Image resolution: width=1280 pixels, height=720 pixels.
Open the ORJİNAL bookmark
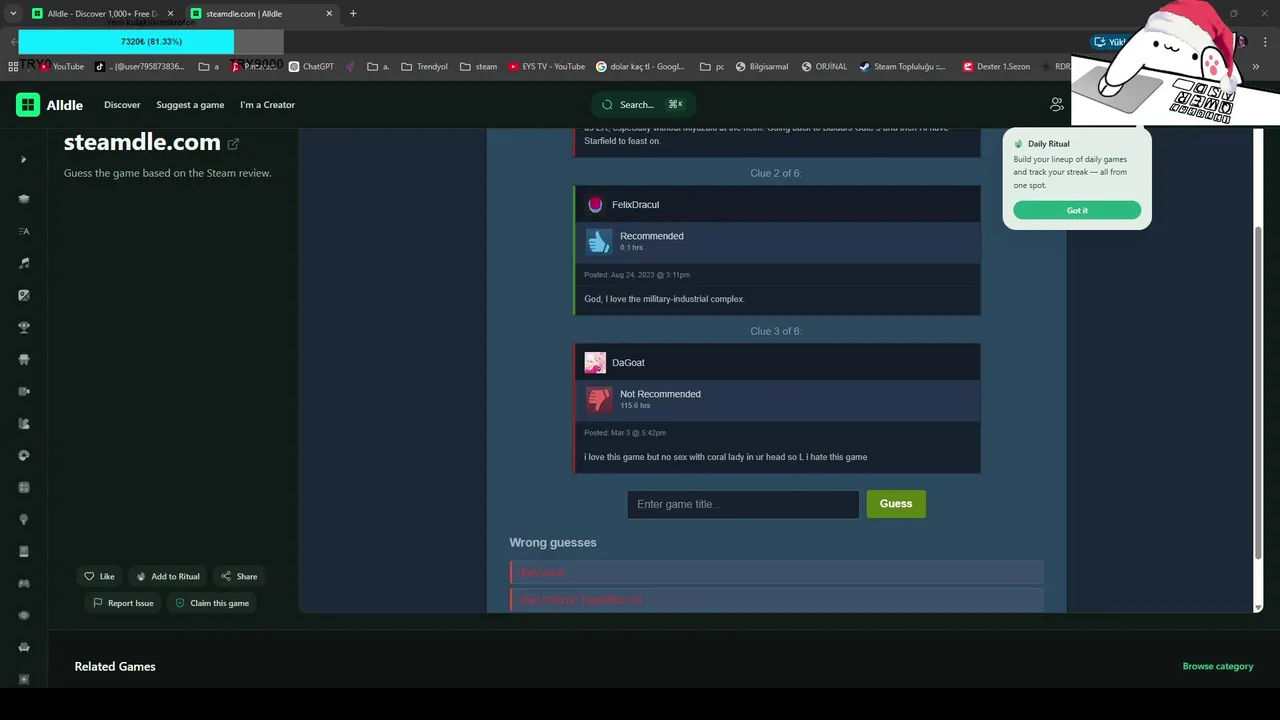pos(824,67)
